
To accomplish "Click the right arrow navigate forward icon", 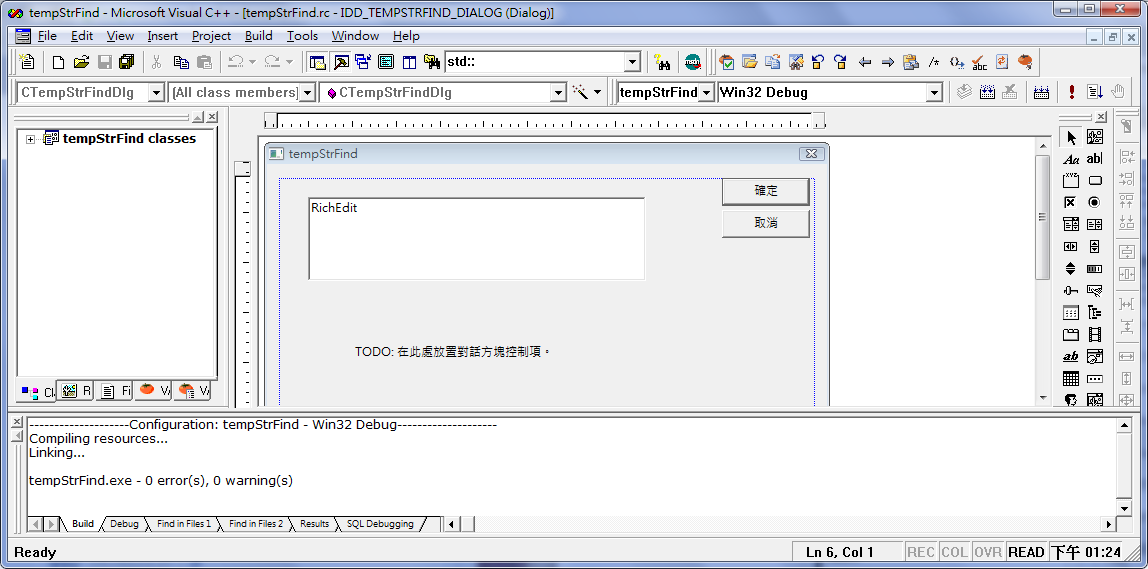I will coord(887,62).
